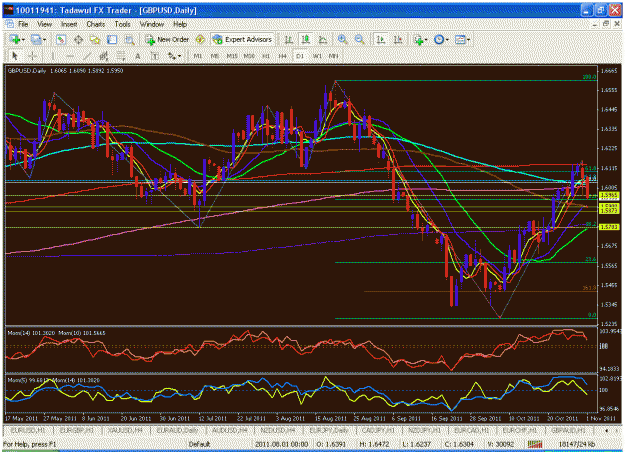Pick the Equidistant Channel tool
This screenshot has width=625, height=452.
pos(103,56)
